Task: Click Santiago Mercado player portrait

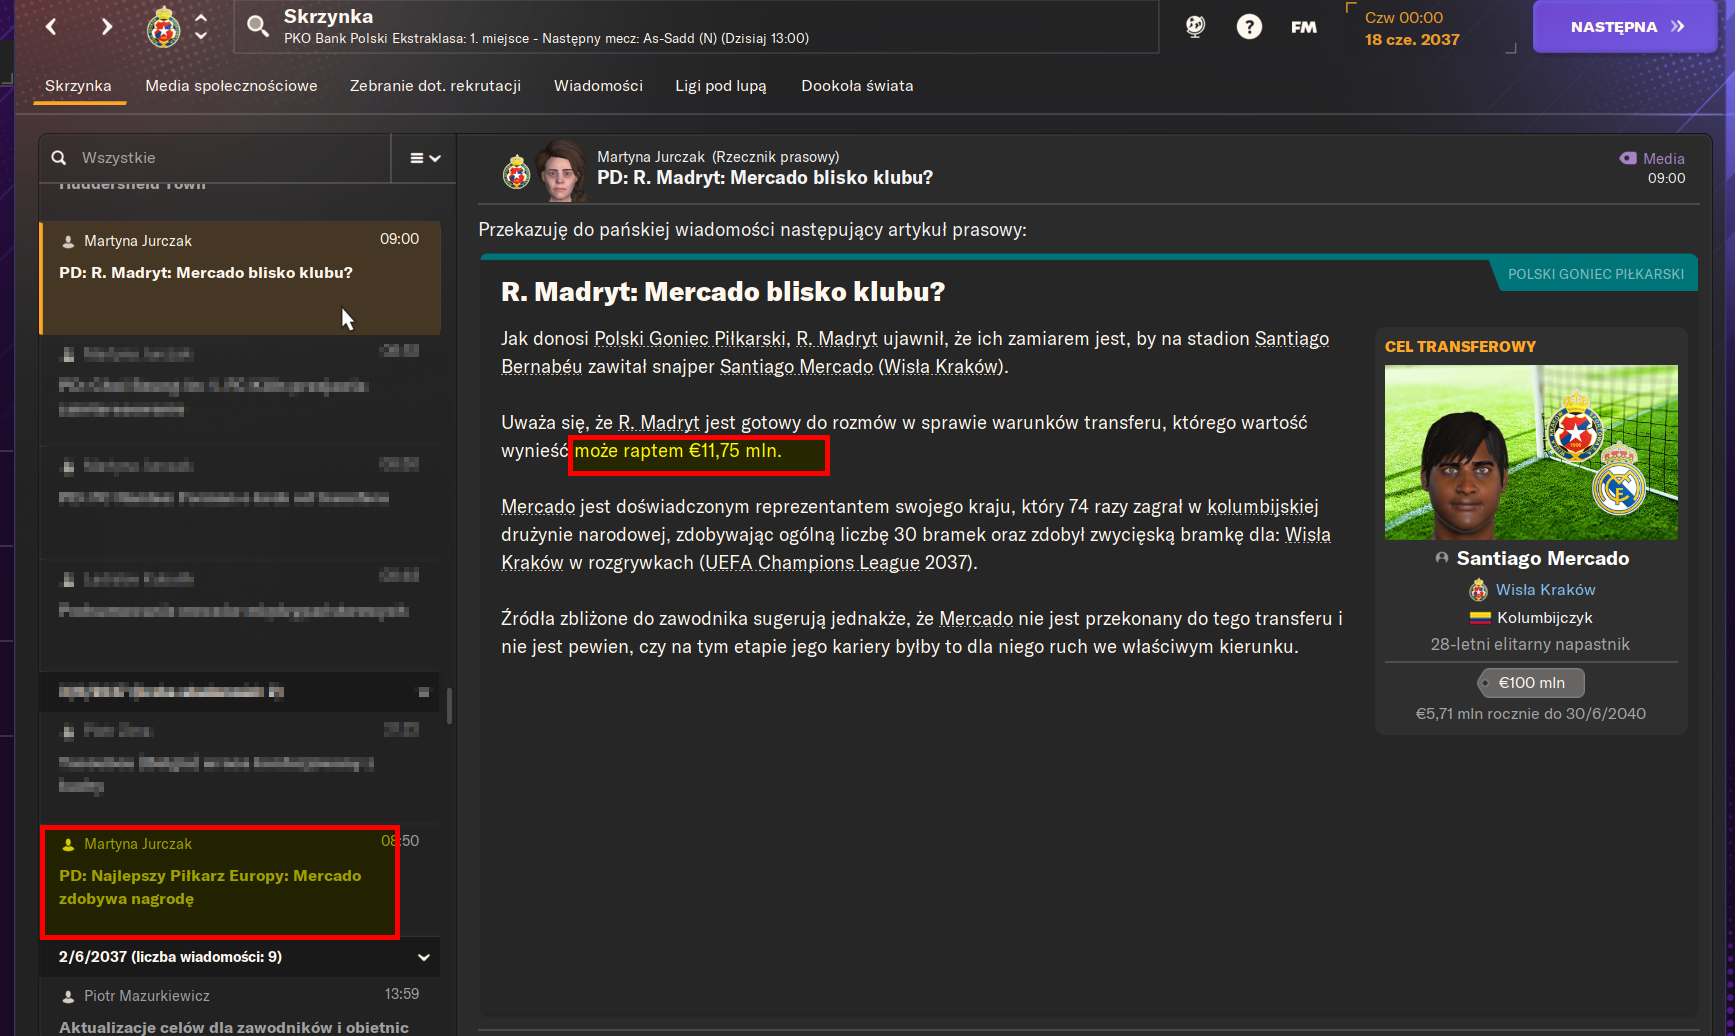Action: tap(1530, 452)
